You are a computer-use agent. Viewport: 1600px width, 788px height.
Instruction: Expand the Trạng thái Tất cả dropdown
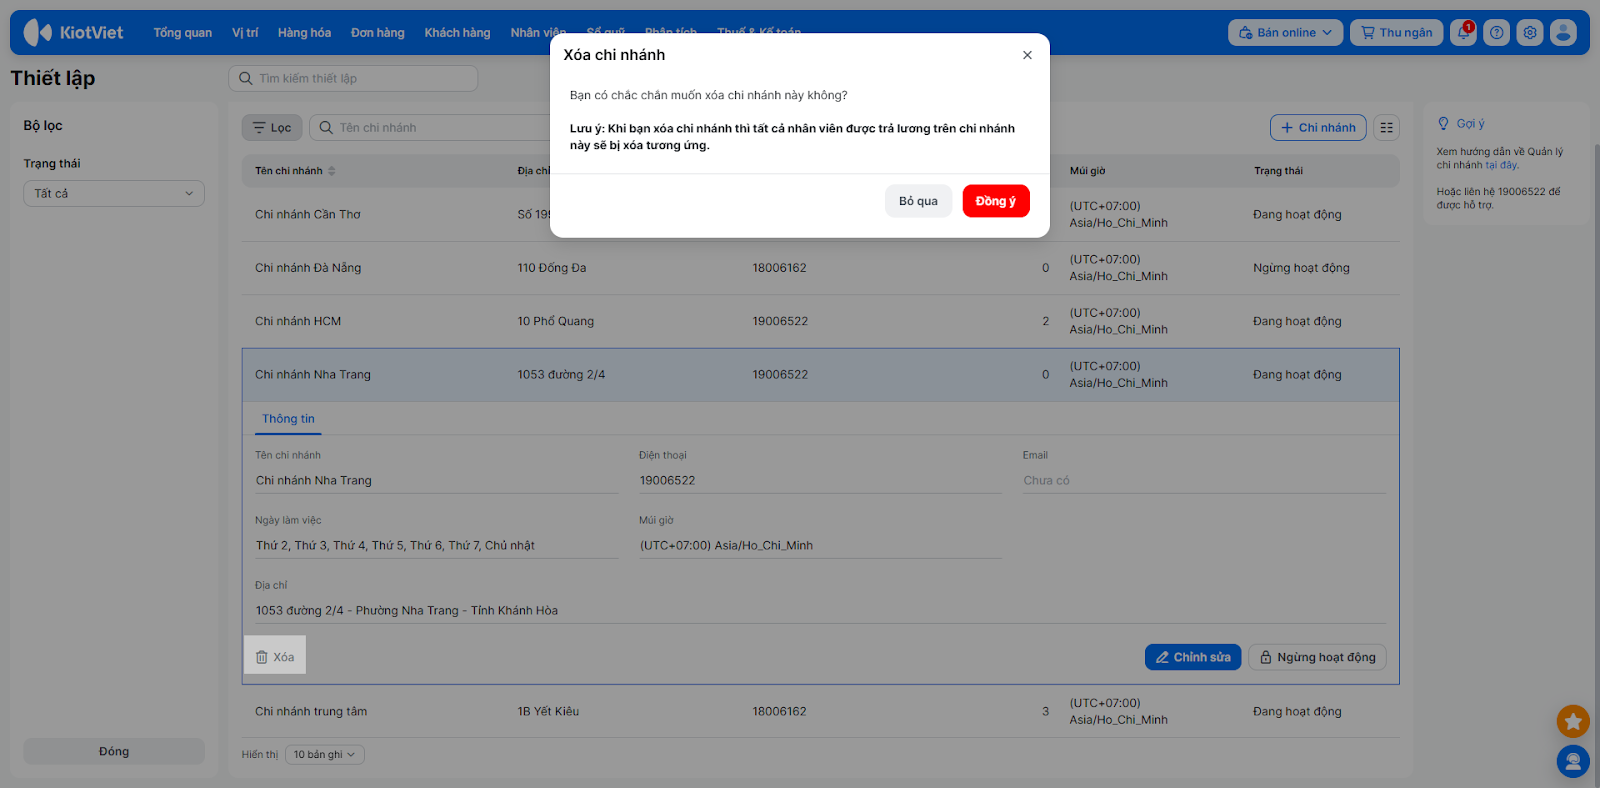coord(114,194)
